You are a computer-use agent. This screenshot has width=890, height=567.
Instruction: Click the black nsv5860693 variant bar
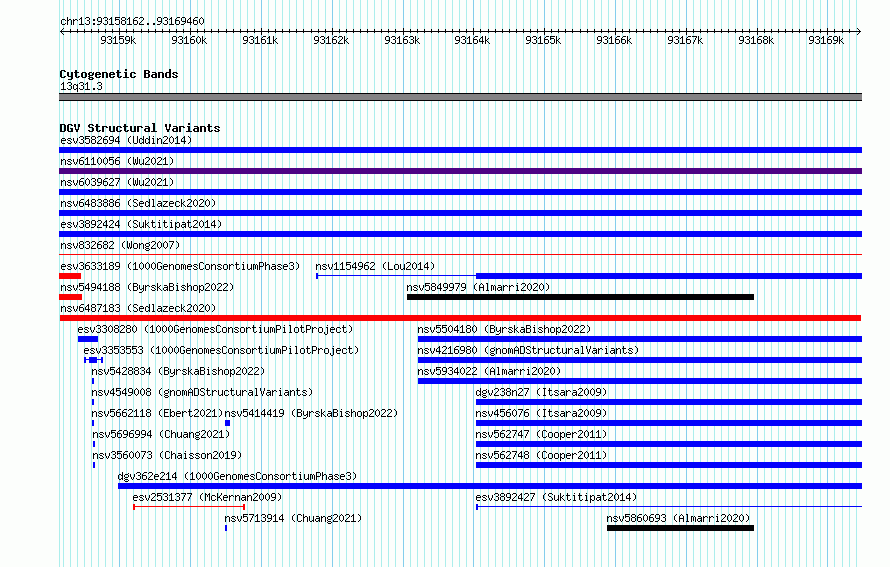tap(681, 528)
